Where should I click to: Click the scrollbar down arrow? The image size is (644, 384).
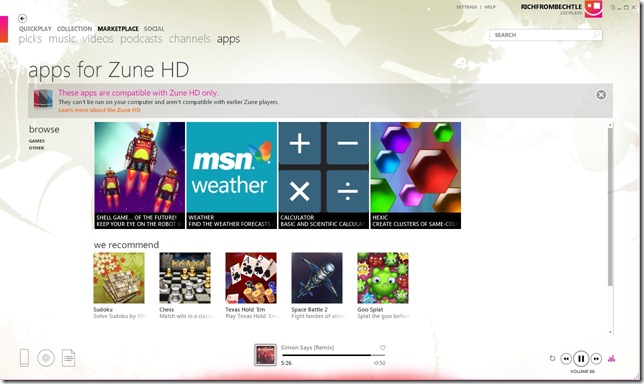click(x=610, y=332)
